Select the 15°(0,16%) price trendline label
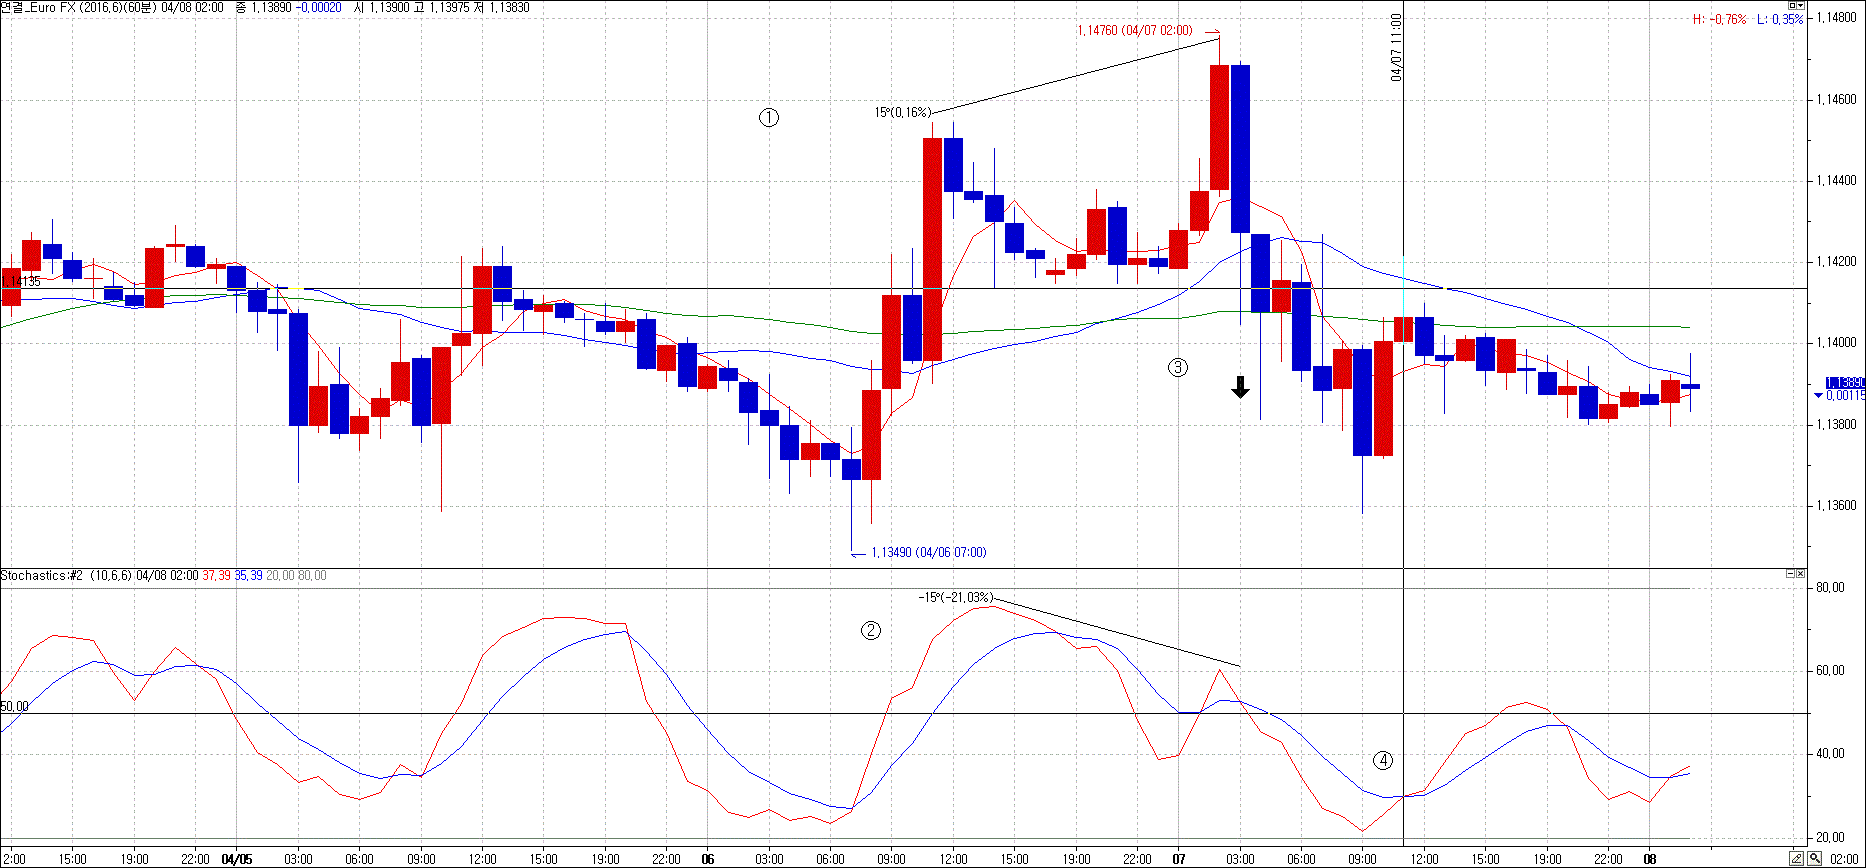The height and width of the screenshot is (868, 1866). [x=902, y=113]
